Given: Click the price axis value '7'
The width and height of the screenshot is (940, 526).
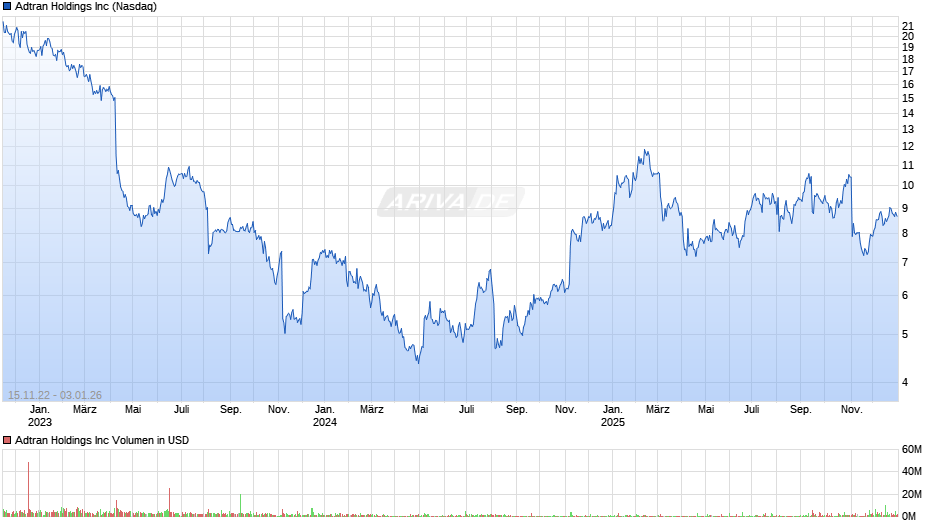Looking at the screenshot, I should 905,262.
